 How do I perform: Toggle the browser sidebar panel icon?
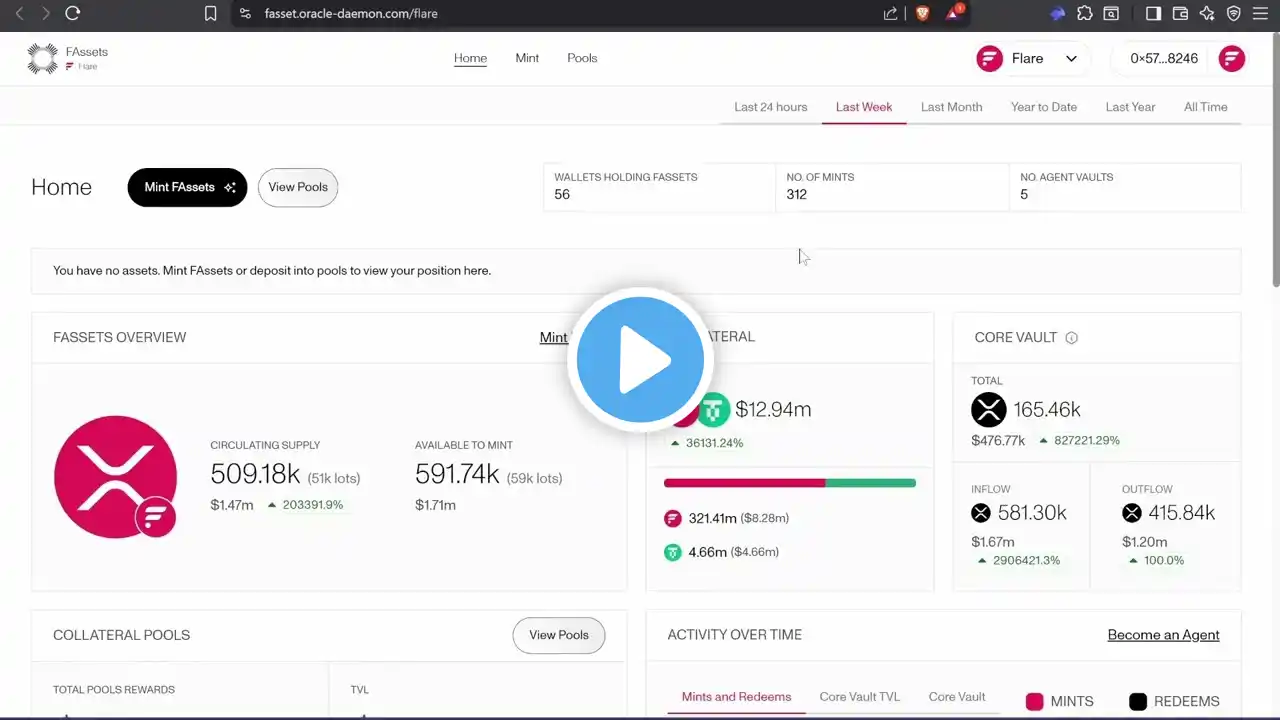(x=1153, y=13)
